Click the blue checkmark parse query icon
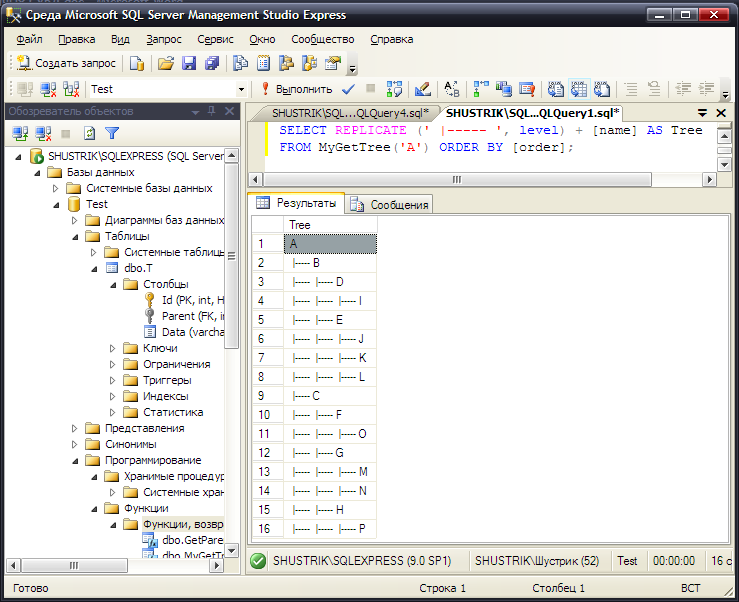Image resolution: width=739 pixels, height=602 pixels. tap(348, 89)
